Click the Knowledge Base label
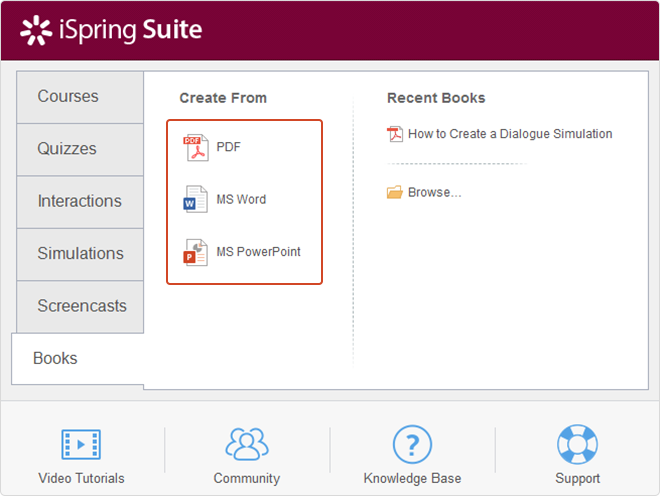Image resolution: width=660 pixels, height=496 pixels. 412,478
